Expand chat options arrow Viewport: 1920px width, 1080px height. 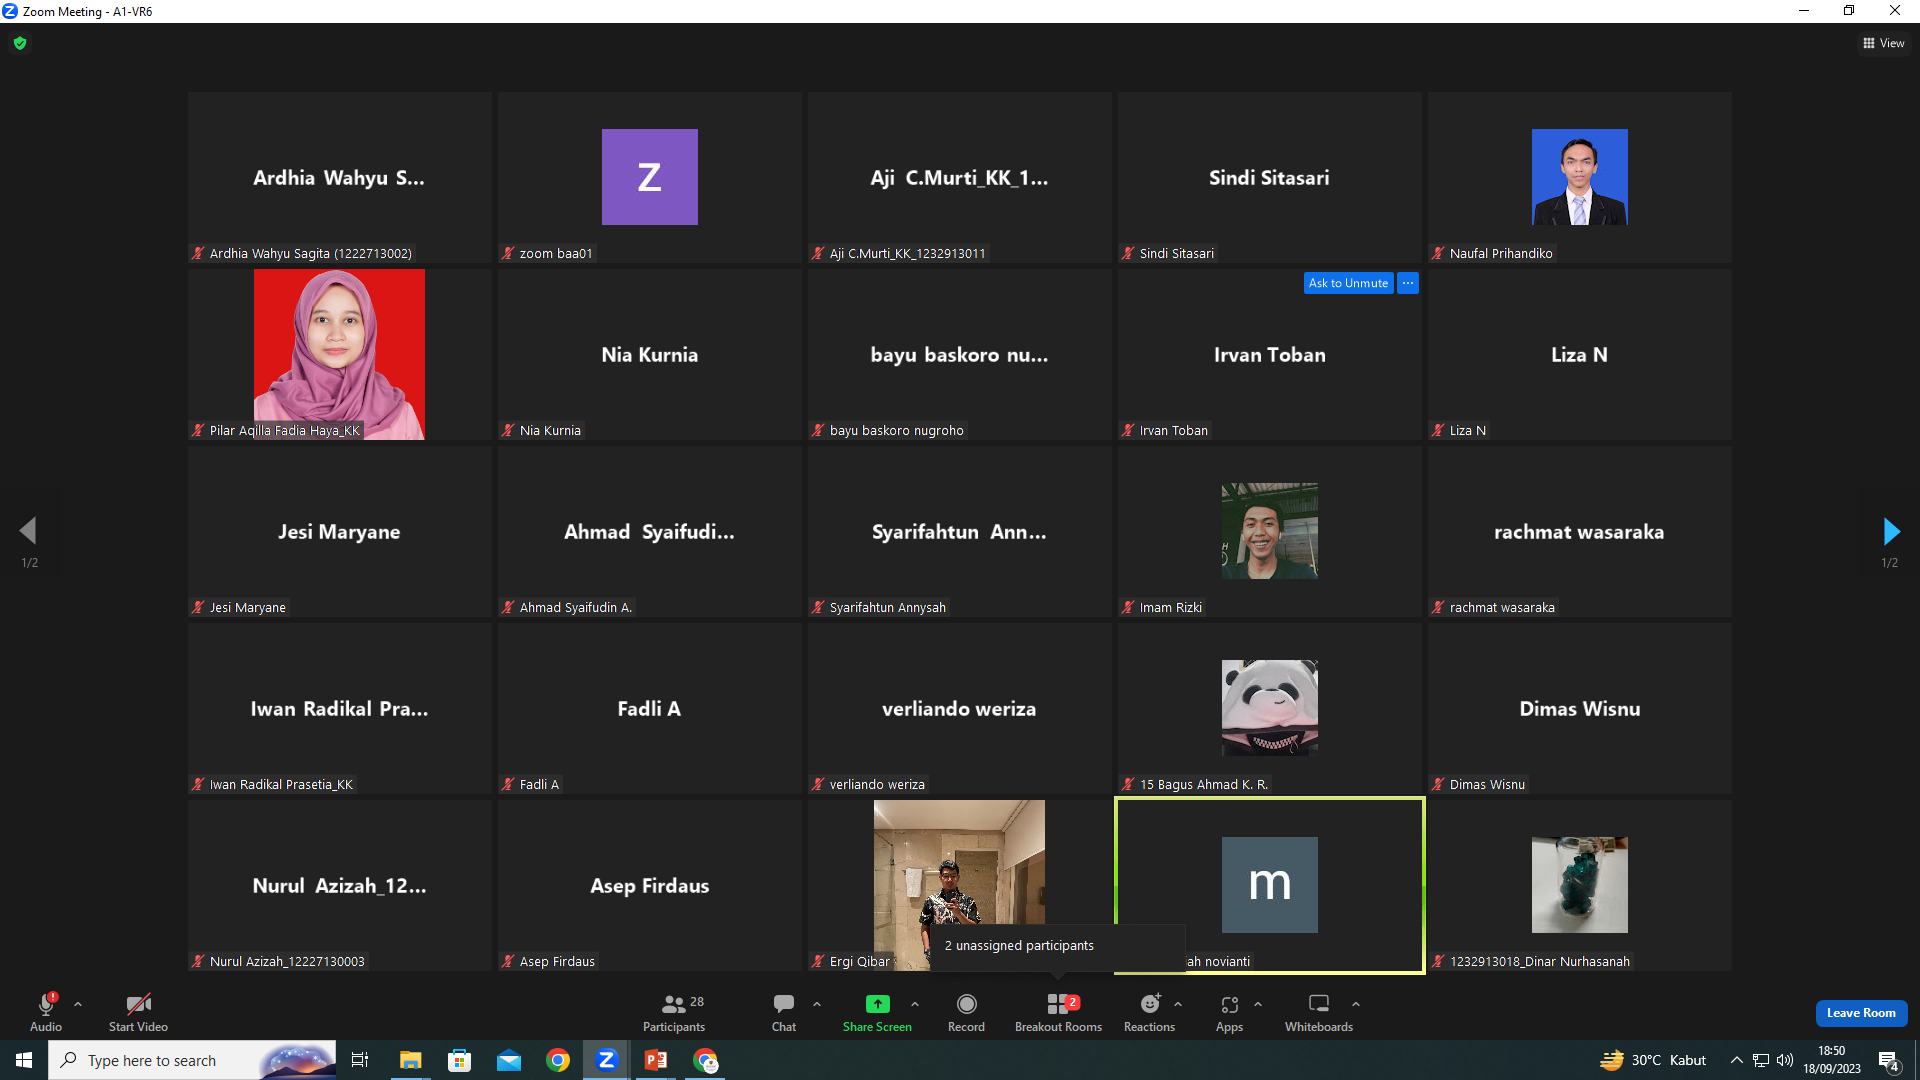click(x=817, y=1004)
